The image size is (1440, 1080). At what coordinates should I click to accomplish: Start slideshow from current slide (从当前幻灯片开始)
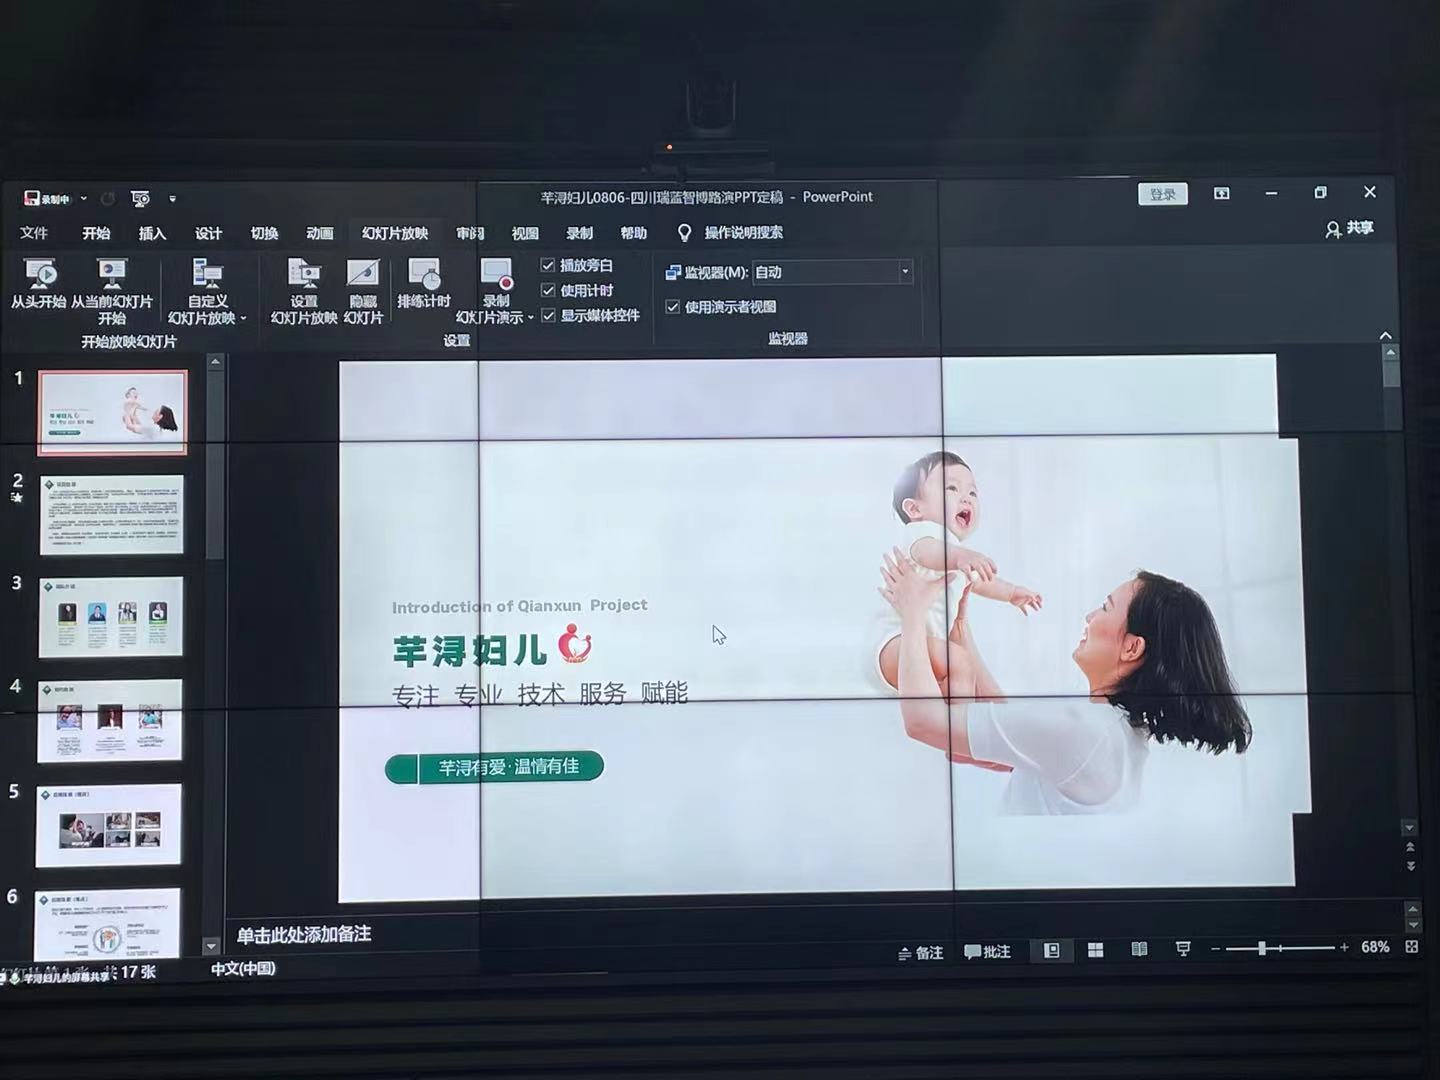[x=111, y=274]
